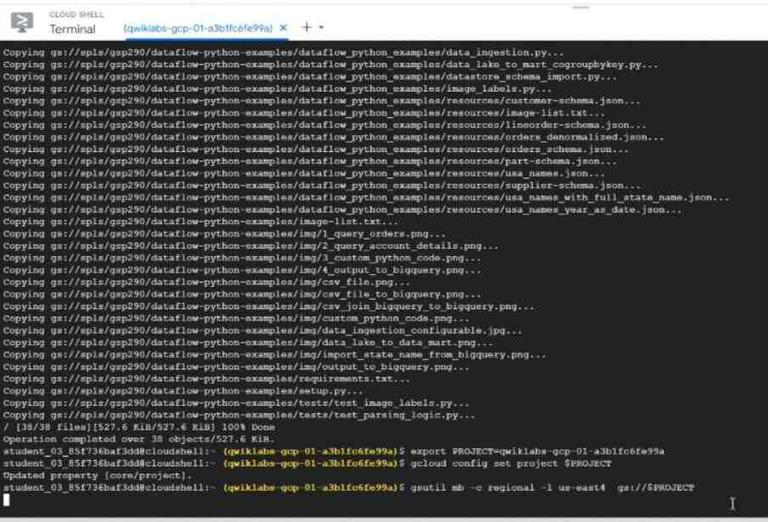768x522 pixels.
Task: Click the 38/38 files 100% Done progress line
Action: [139, 427]
